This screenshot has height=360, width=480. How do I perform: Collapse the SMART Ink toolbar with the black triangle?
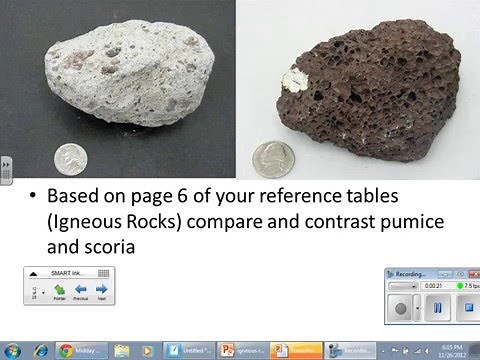coord(33,274)
